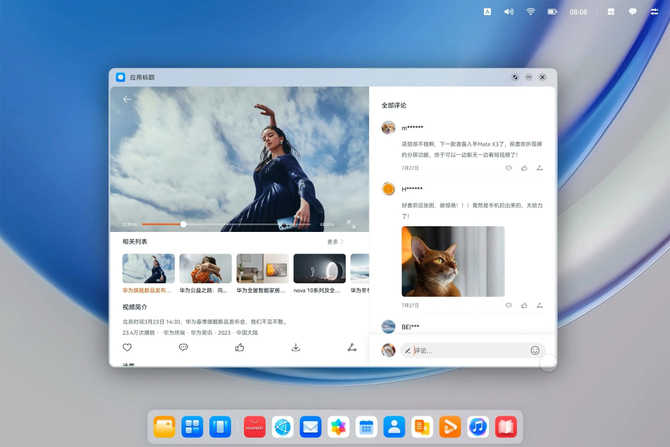Share the video using the share icon
This screenshot has width=670, height=447.
click(x=352, y=347)
